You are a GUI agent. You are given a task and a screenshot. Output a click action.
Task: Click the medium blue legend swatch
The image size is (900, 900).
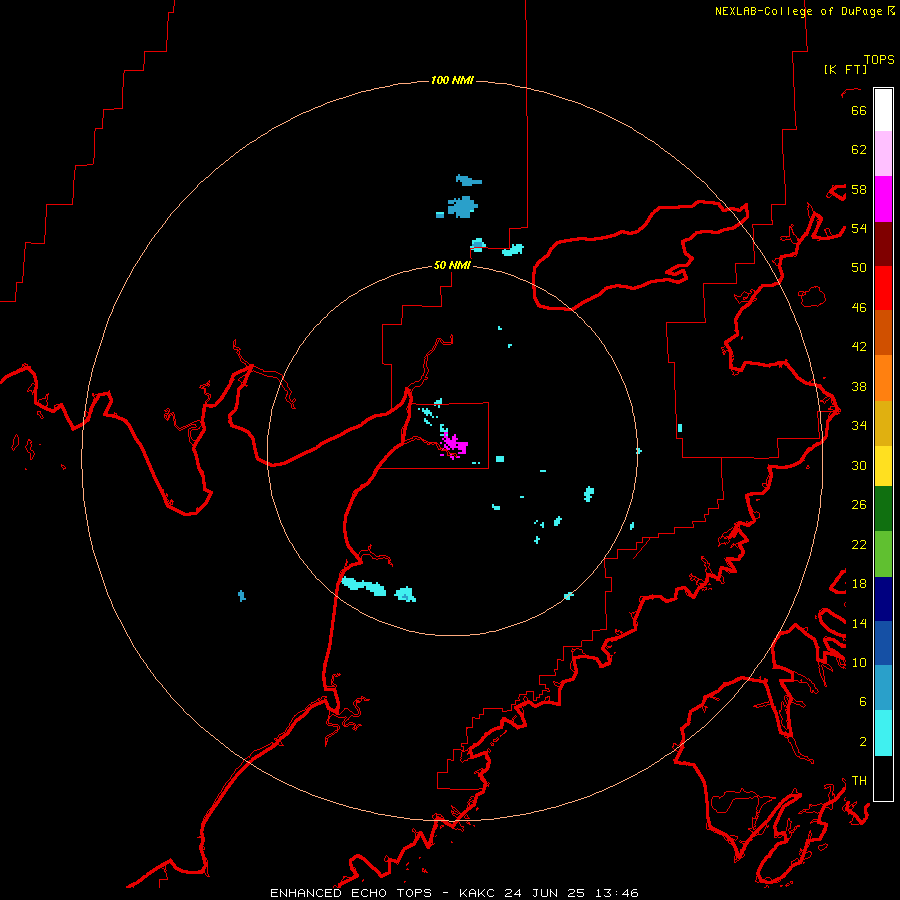[x=883, y=643]
